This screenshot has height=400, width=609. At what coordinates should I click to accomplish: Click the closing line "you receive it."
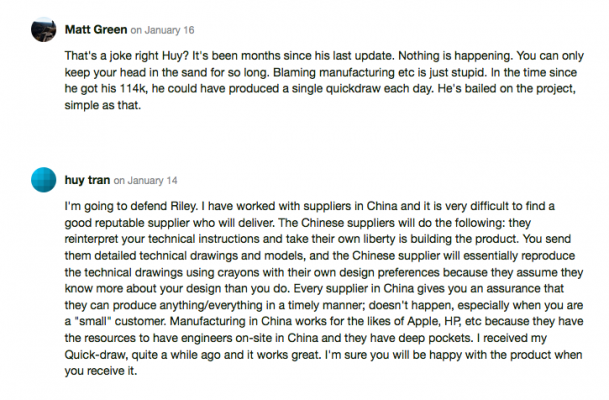101,371
